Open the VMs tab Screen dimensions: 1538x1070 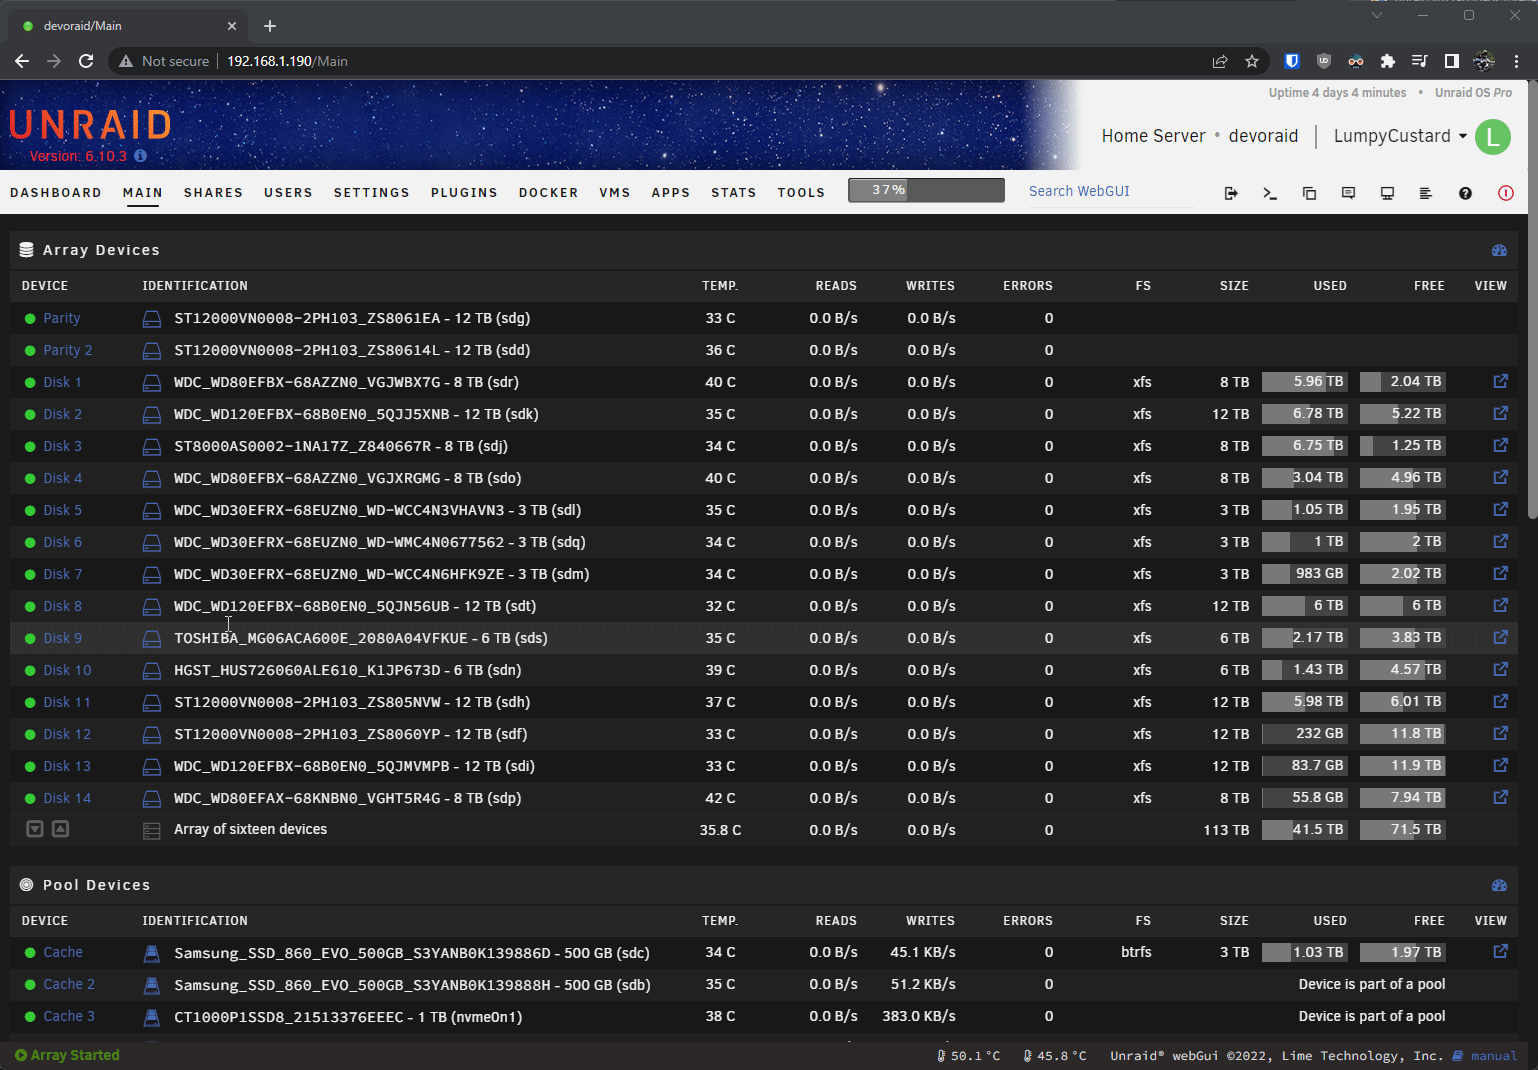(x=615, y=193)
